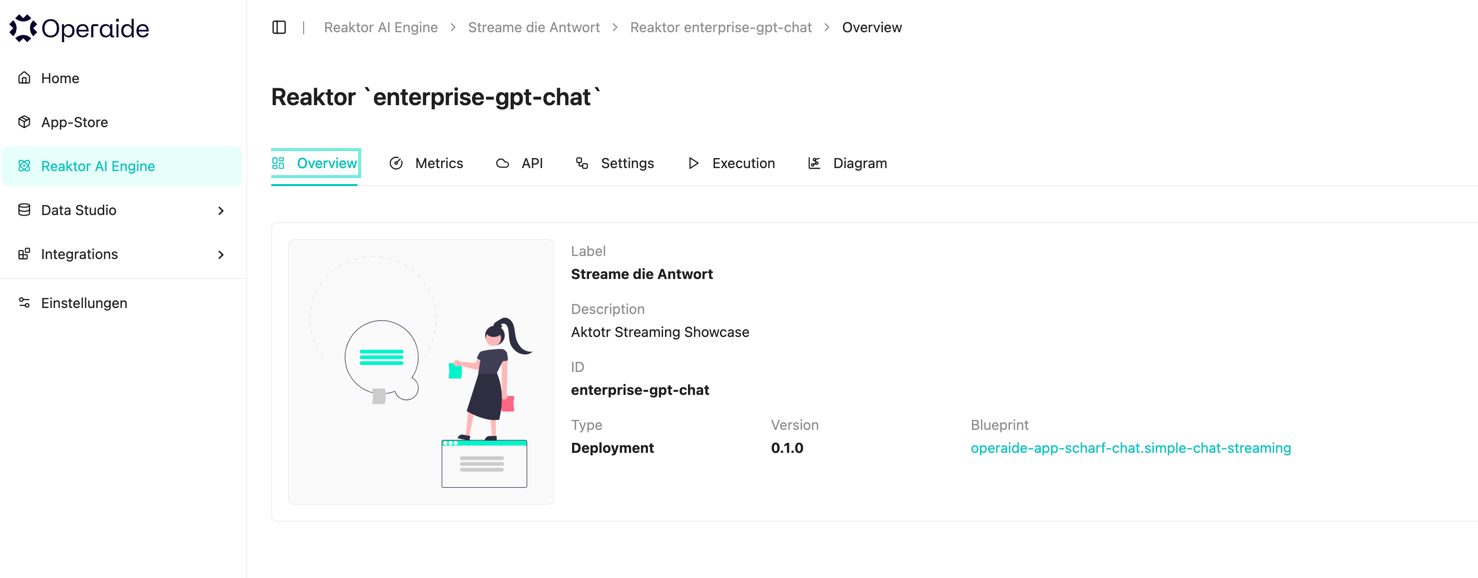Screen dimensions: 1478x578
Task: Click the Overview breadcrumb
Action: [872, 28]
